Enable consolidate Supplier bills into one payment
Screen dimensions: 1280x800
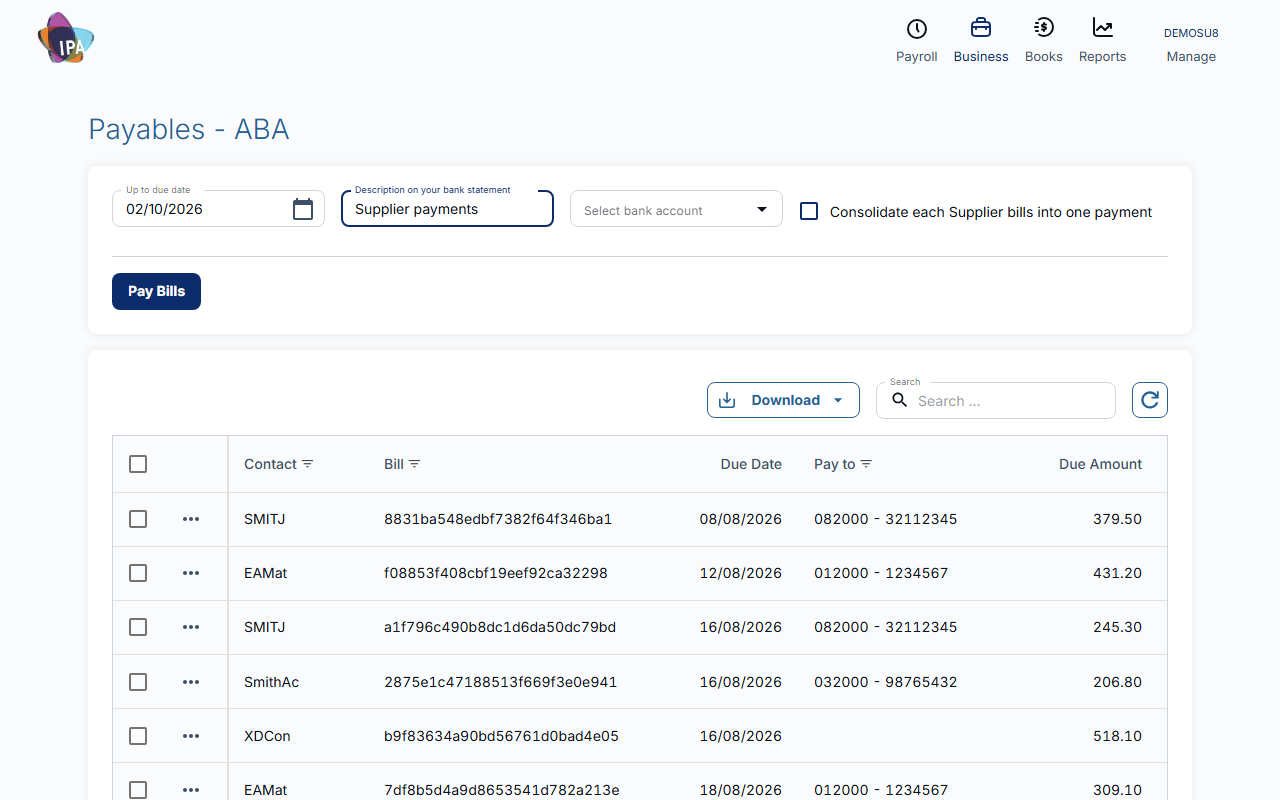coord(809,211)
